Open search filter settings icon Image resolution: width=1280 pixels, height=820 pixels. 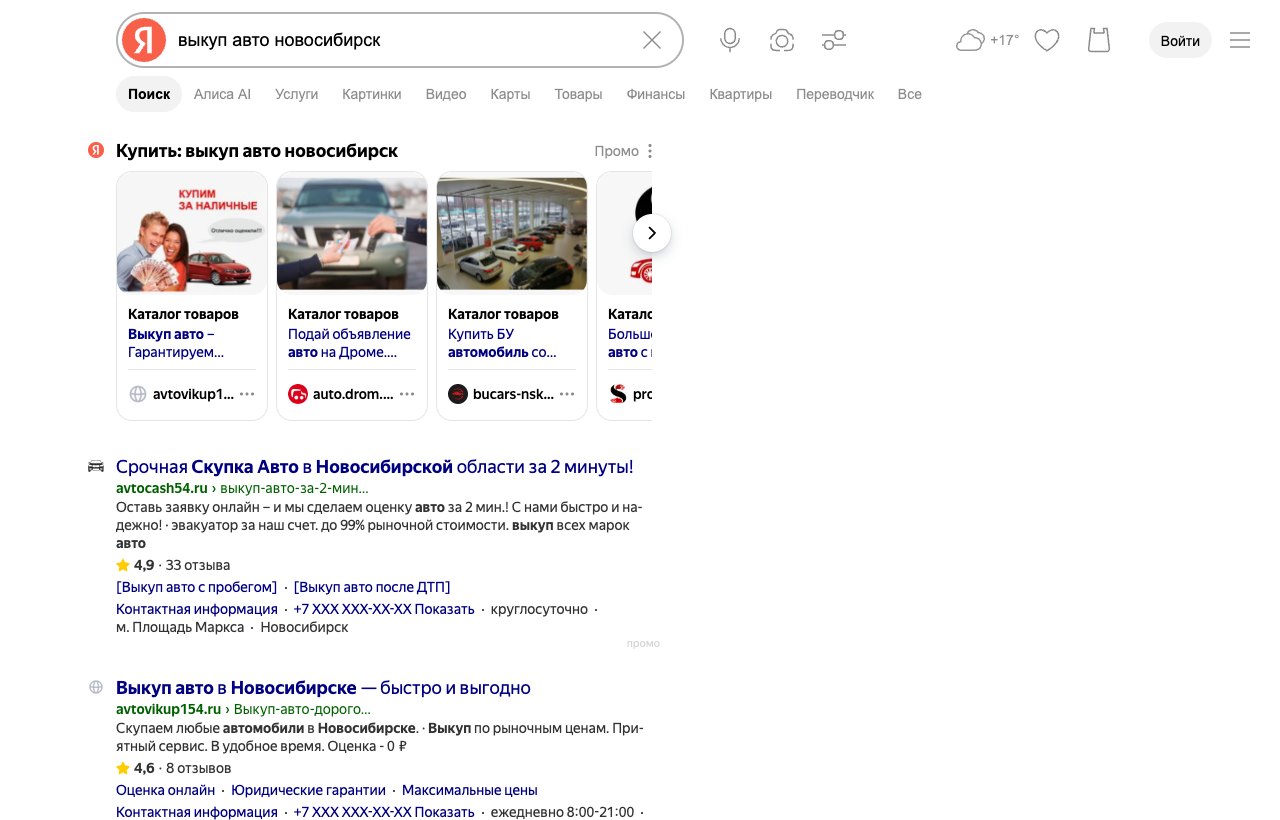tap(834, 40)
